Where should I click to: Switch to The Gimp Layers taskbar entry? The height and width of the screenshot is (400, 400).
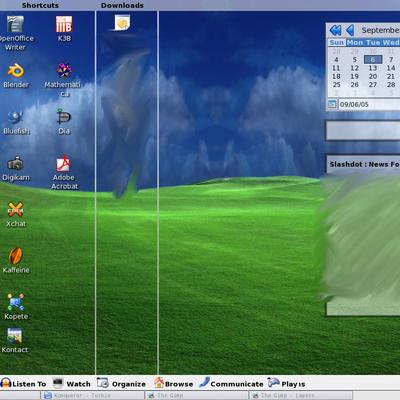[x=301, y=396]
